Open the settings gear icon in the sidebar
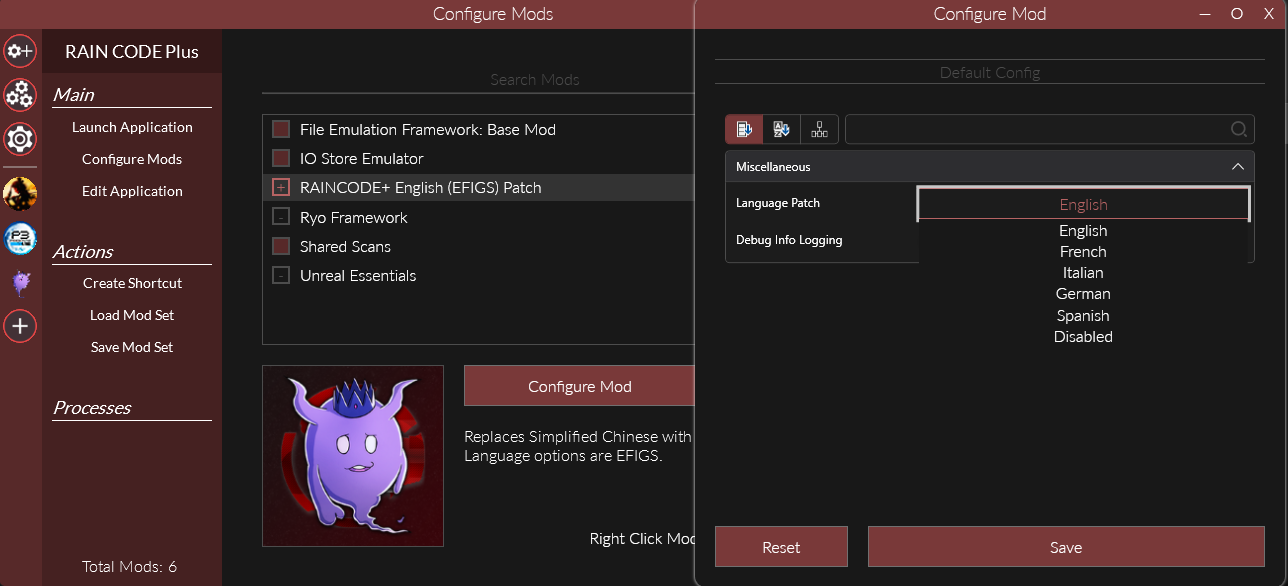 click(20, 138)
